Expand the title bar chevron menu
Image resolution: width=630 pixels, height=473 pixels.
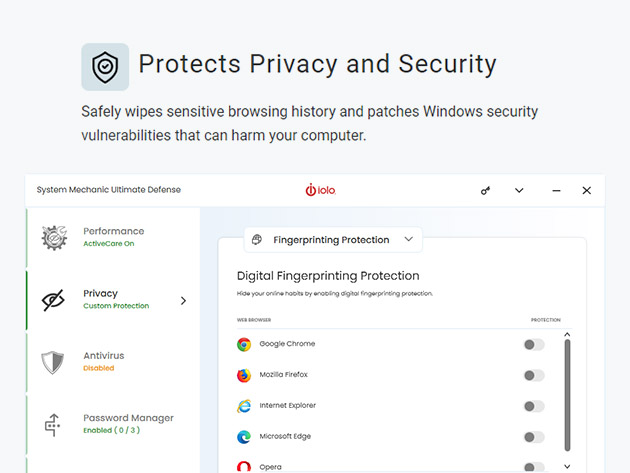[519, 190]
